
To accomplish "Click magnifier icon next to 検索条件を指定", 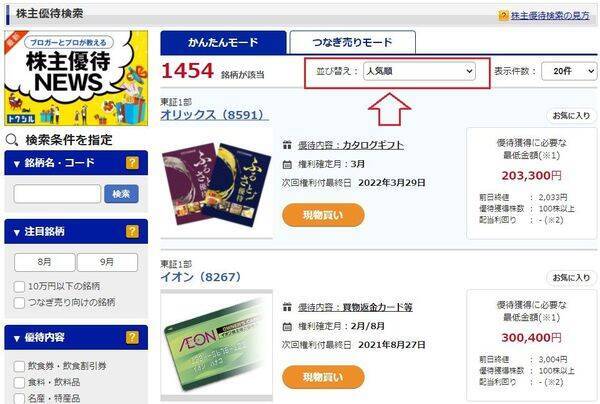I will [12, 140].
